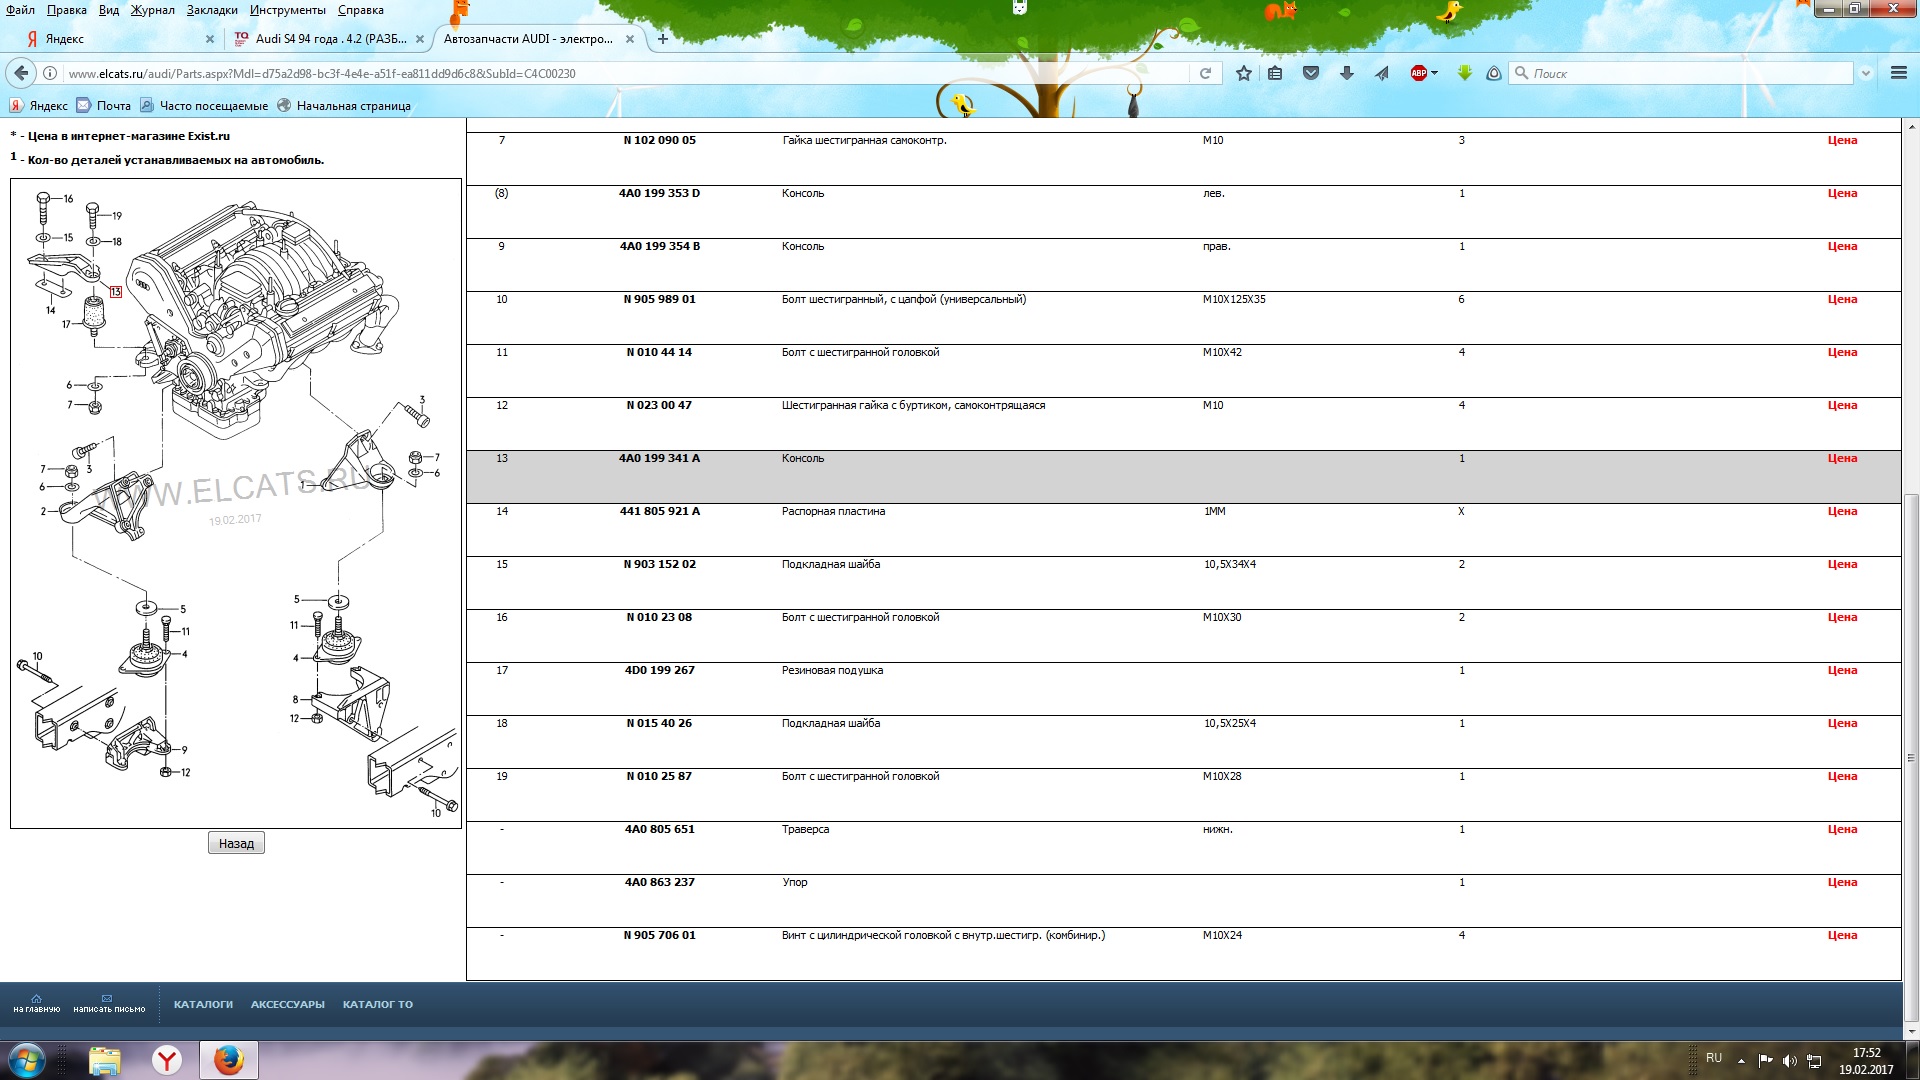Open the bookmarks list icon

pos(1275,73)
